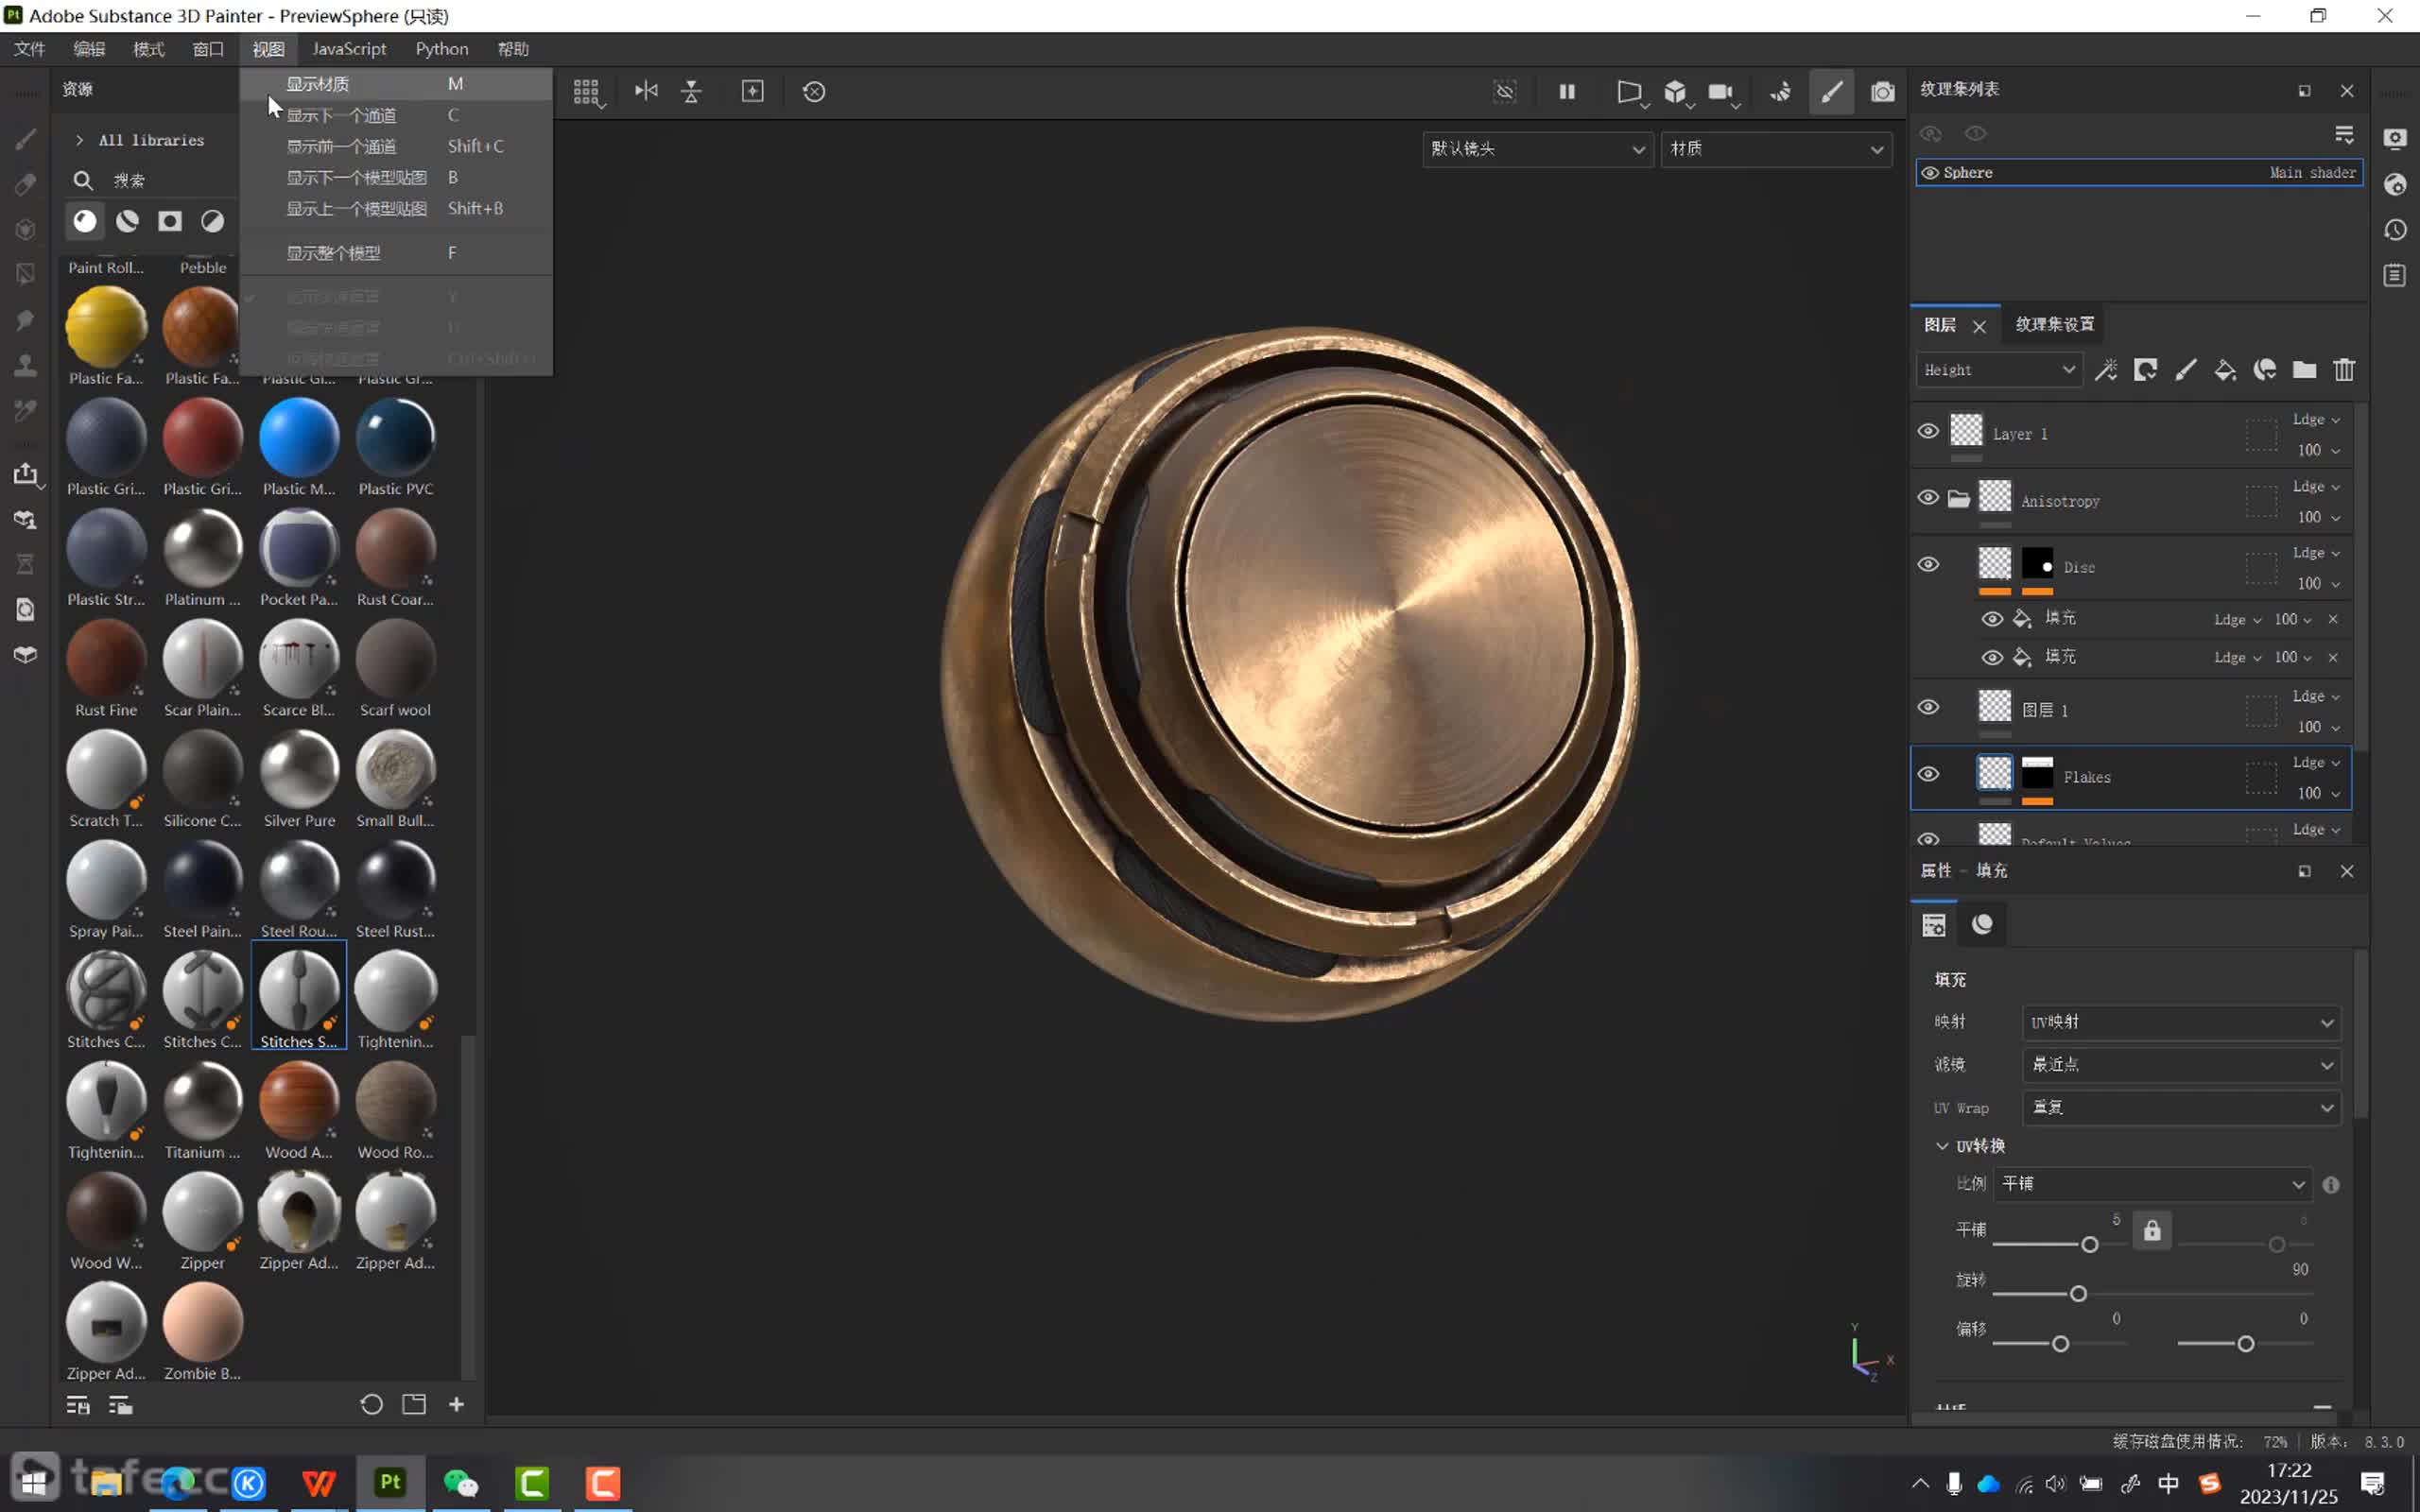
Task: Open the Height channel dropdown
Action: pyautogui.click(x=1999, y=370)
